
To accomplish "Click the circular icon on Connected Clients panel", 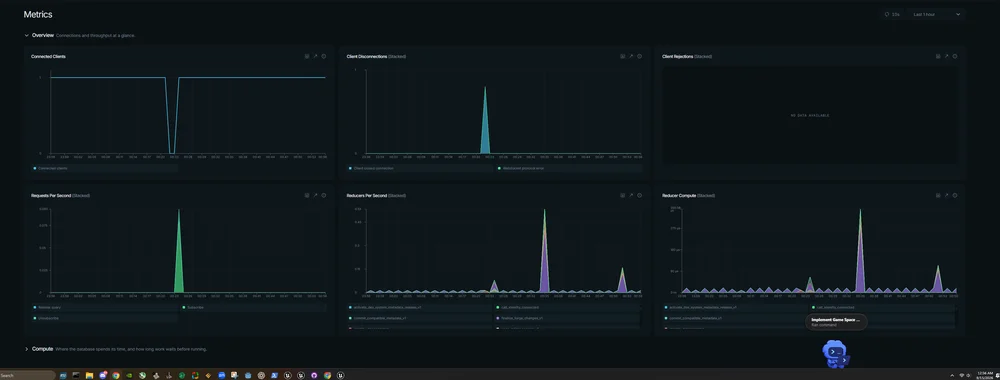I will (324, 56).
